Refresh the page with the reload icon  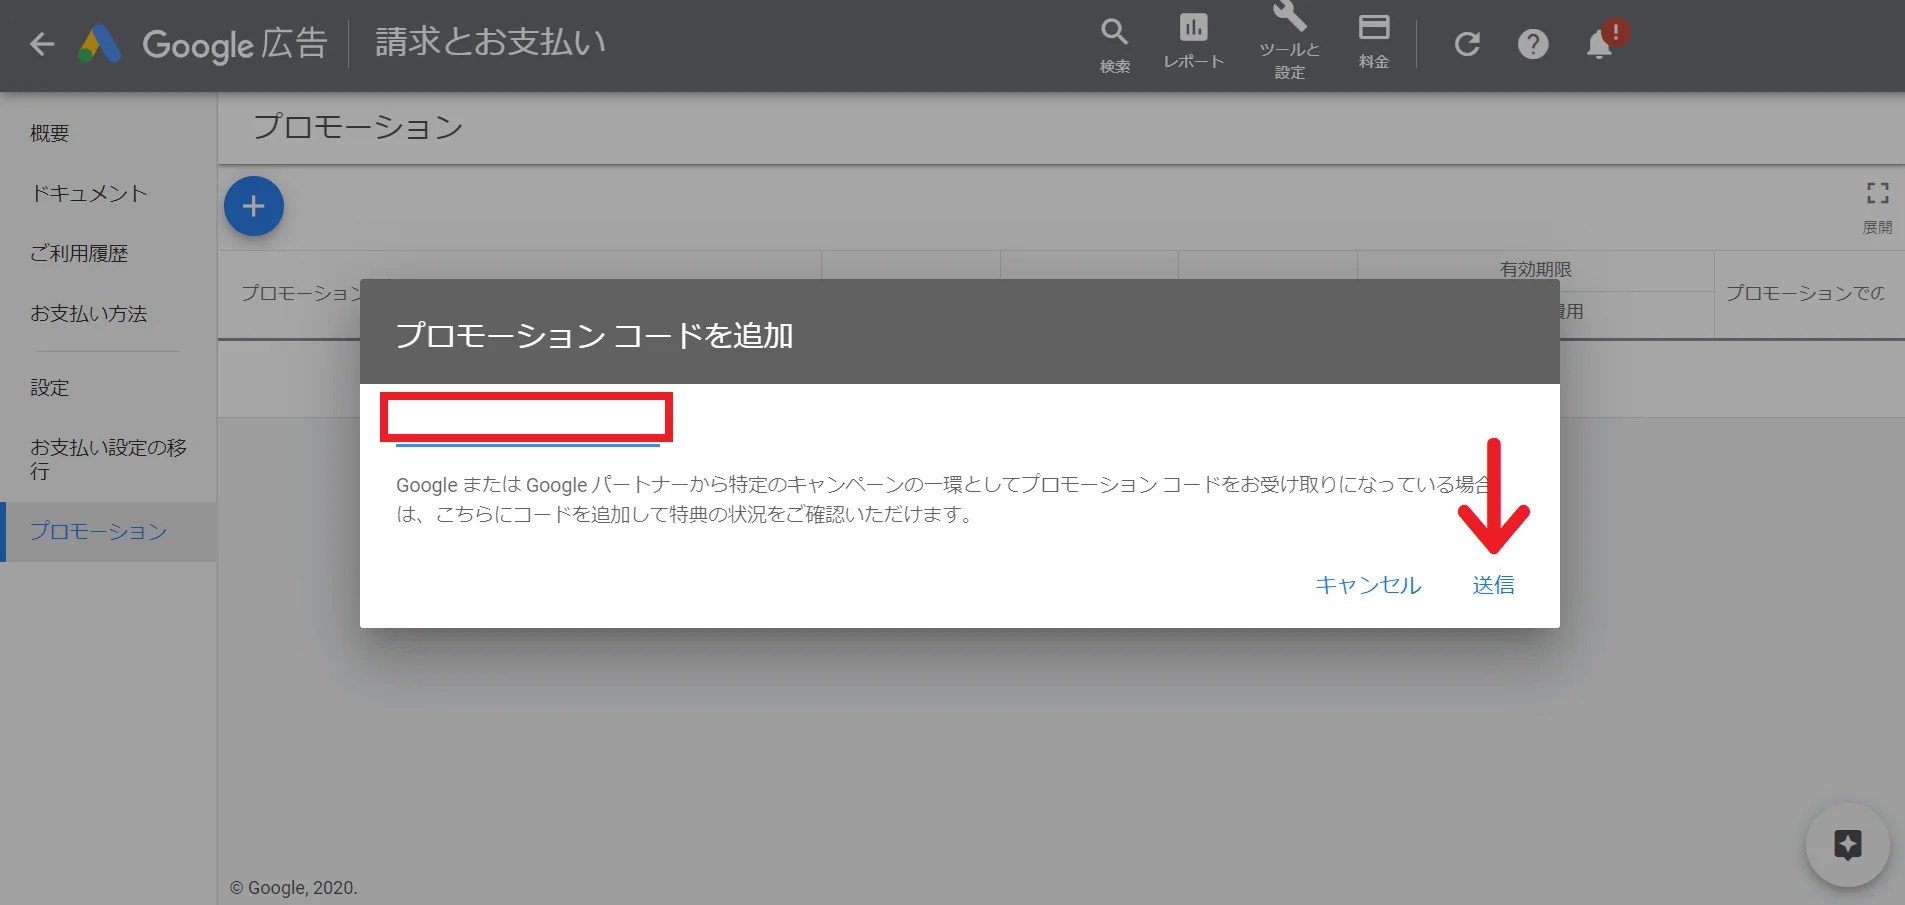tap(1467, 43)
